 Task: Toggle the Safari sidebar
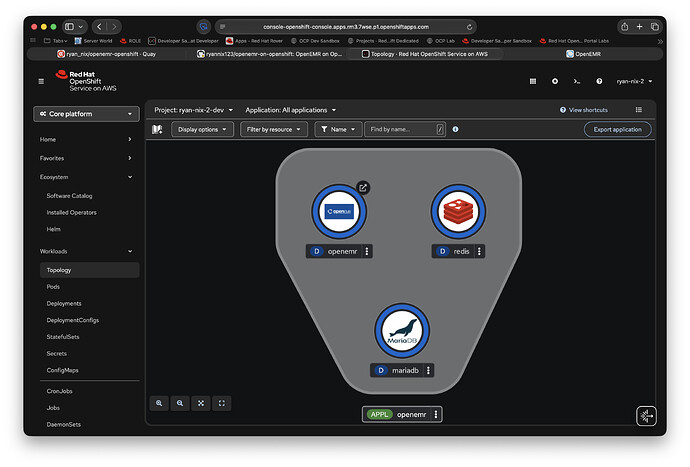point(70,27)
